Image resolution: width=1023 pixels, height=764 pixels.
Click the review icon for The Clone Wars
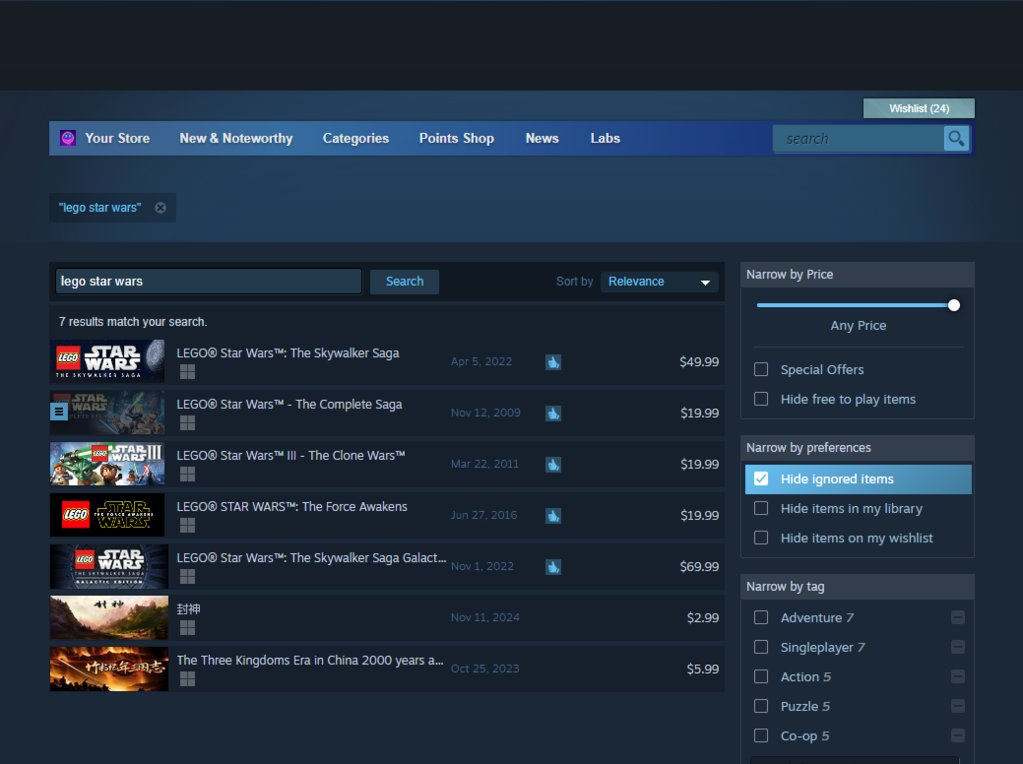pos(553,465)
